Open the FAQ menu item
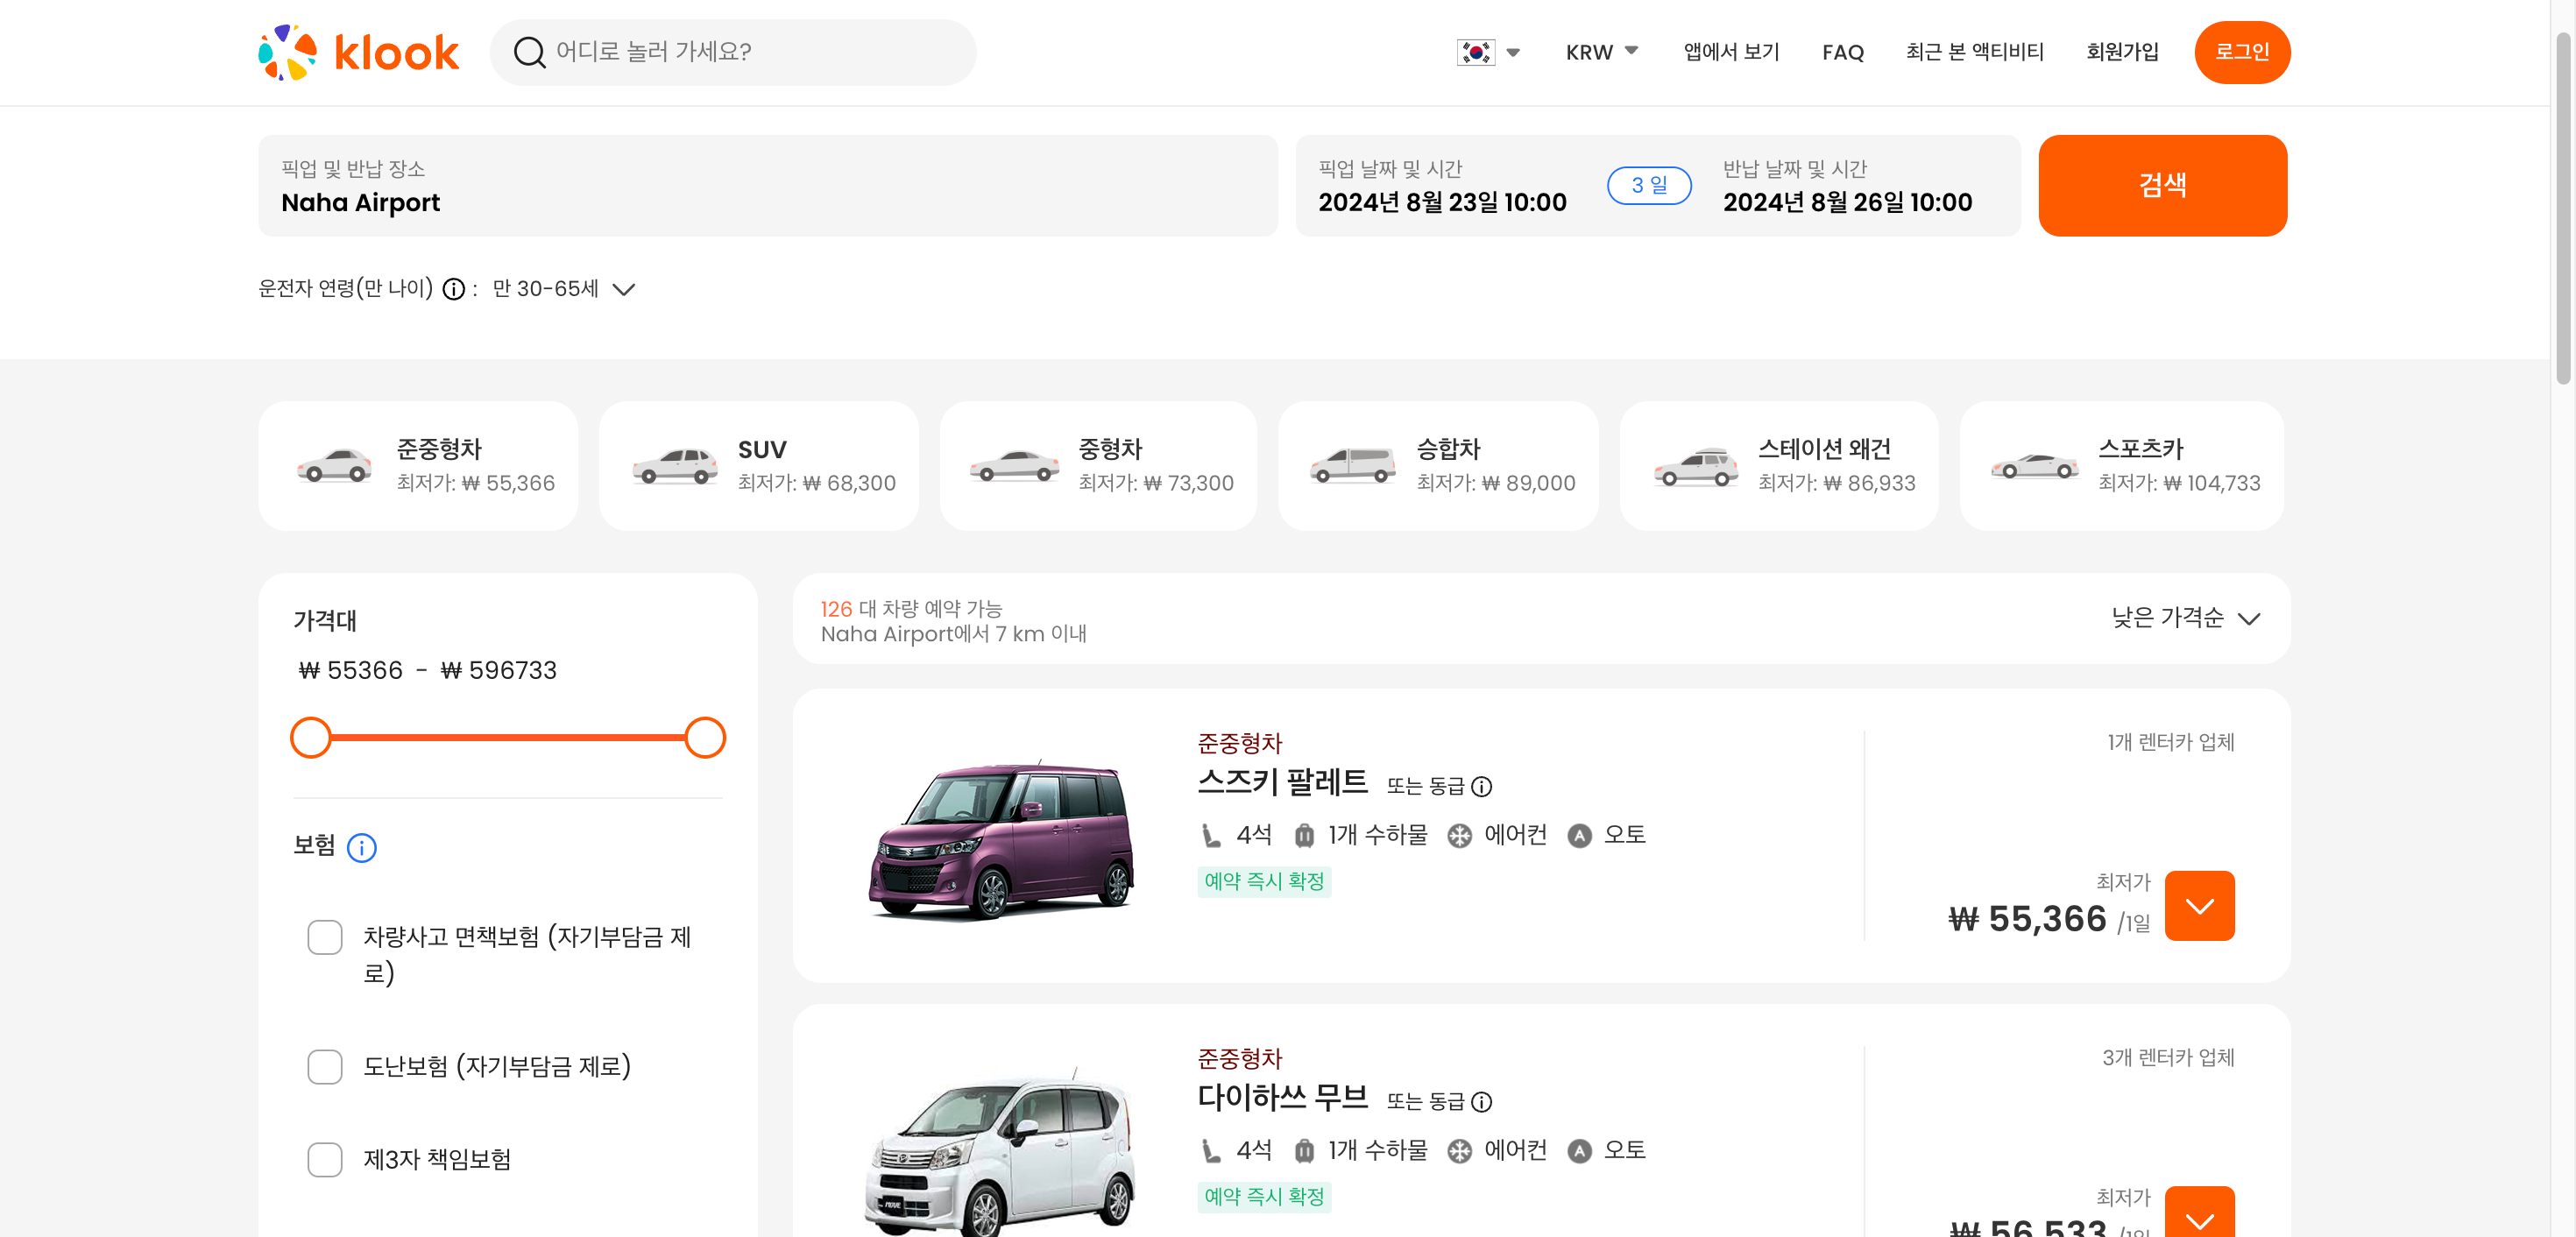This screenshot has width=2576, height=1237. tap(1842, 52)
